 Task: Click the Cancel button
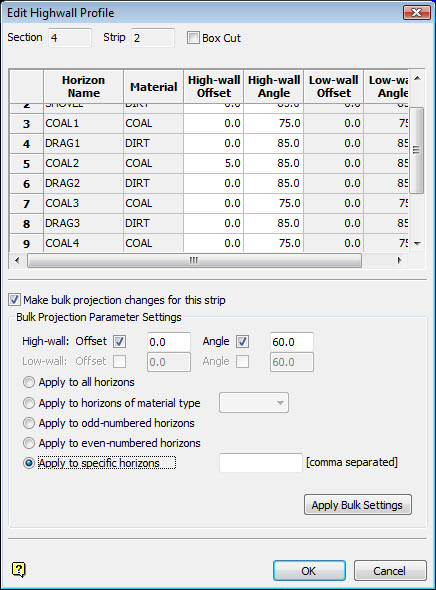tap(390, 571)
